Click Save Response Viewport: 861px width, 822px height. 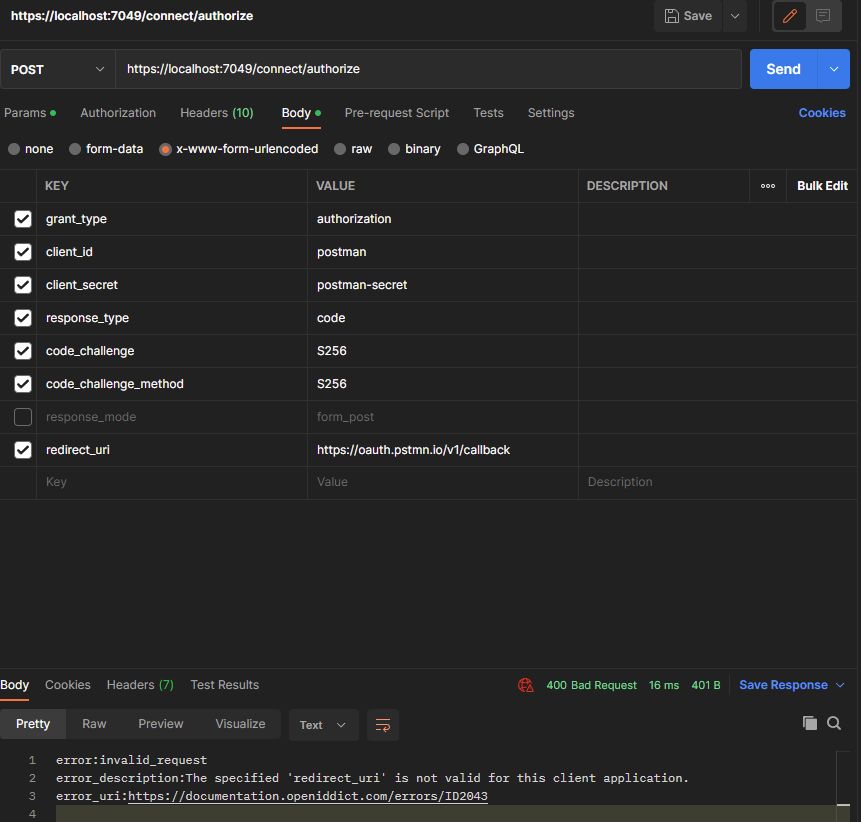click(783, 685)
